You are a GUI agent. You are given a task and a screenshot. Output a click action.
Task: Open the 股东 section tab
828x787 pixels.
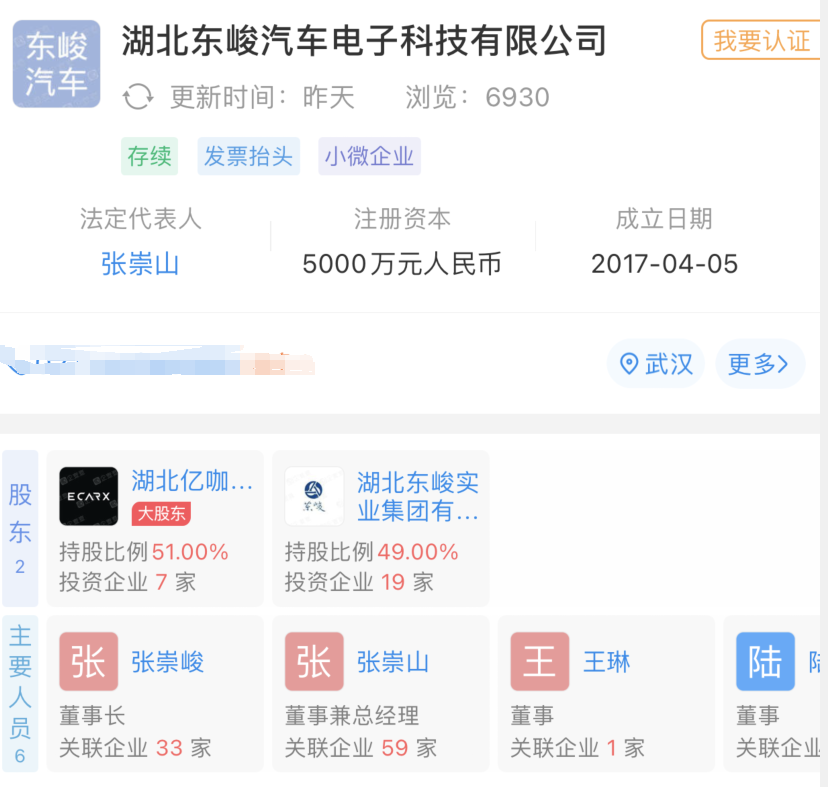point(20,528)
